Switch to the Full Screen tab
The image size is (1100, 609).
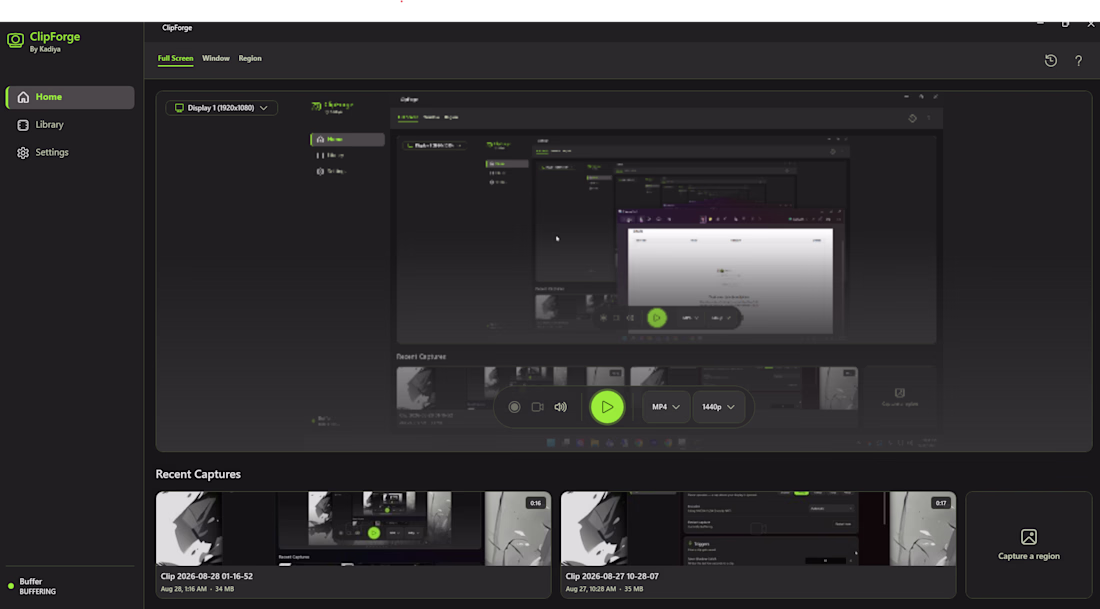pos(175,58)
